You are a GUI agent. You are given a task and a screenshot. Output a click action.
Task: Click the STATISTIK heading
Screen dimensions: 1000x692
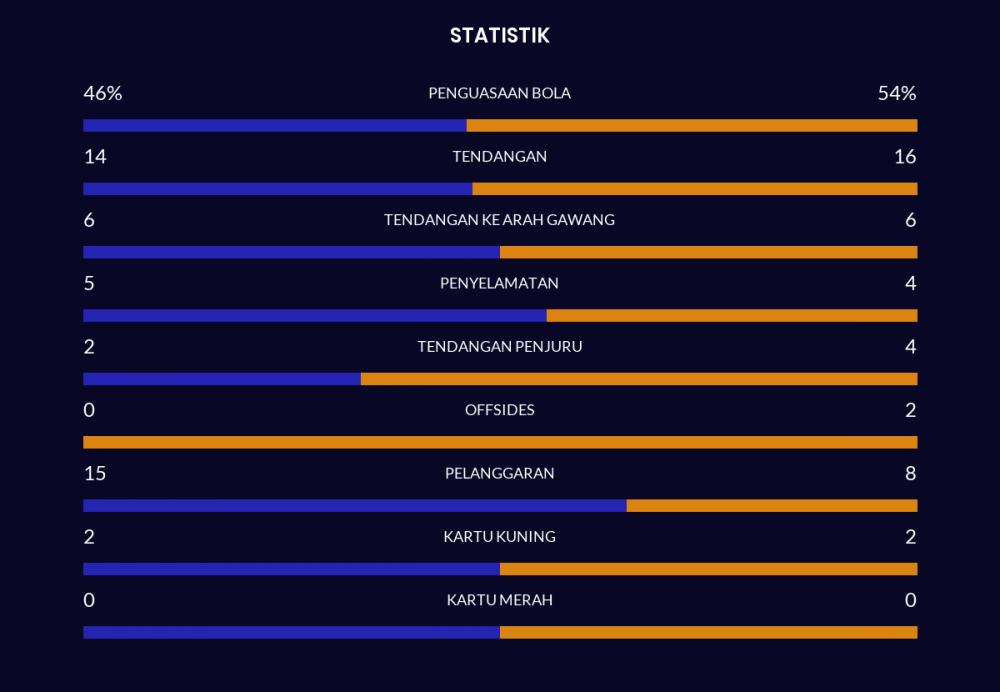(x=499, y=35)
